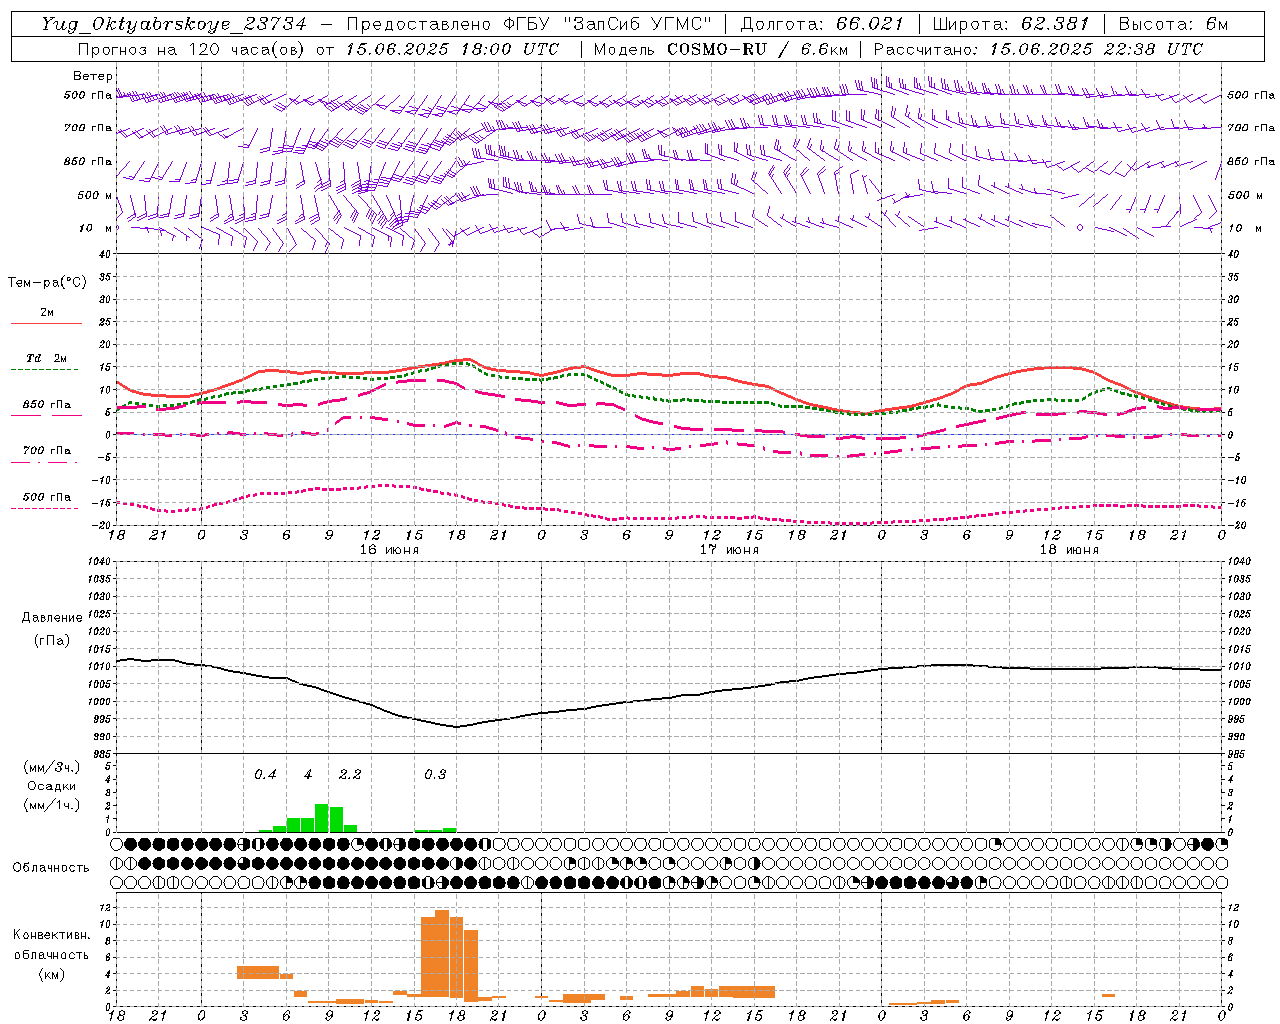Click the tallest green precipitation bar
Screen dimensions: 1280x1024
[322, 818]
